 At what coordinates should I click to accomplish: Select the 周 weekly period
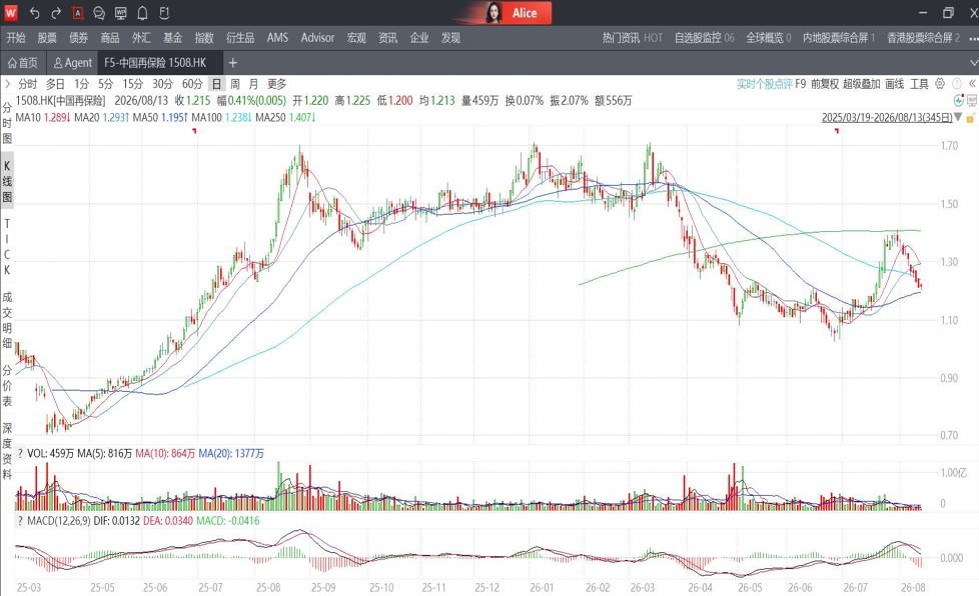[235, 84]
